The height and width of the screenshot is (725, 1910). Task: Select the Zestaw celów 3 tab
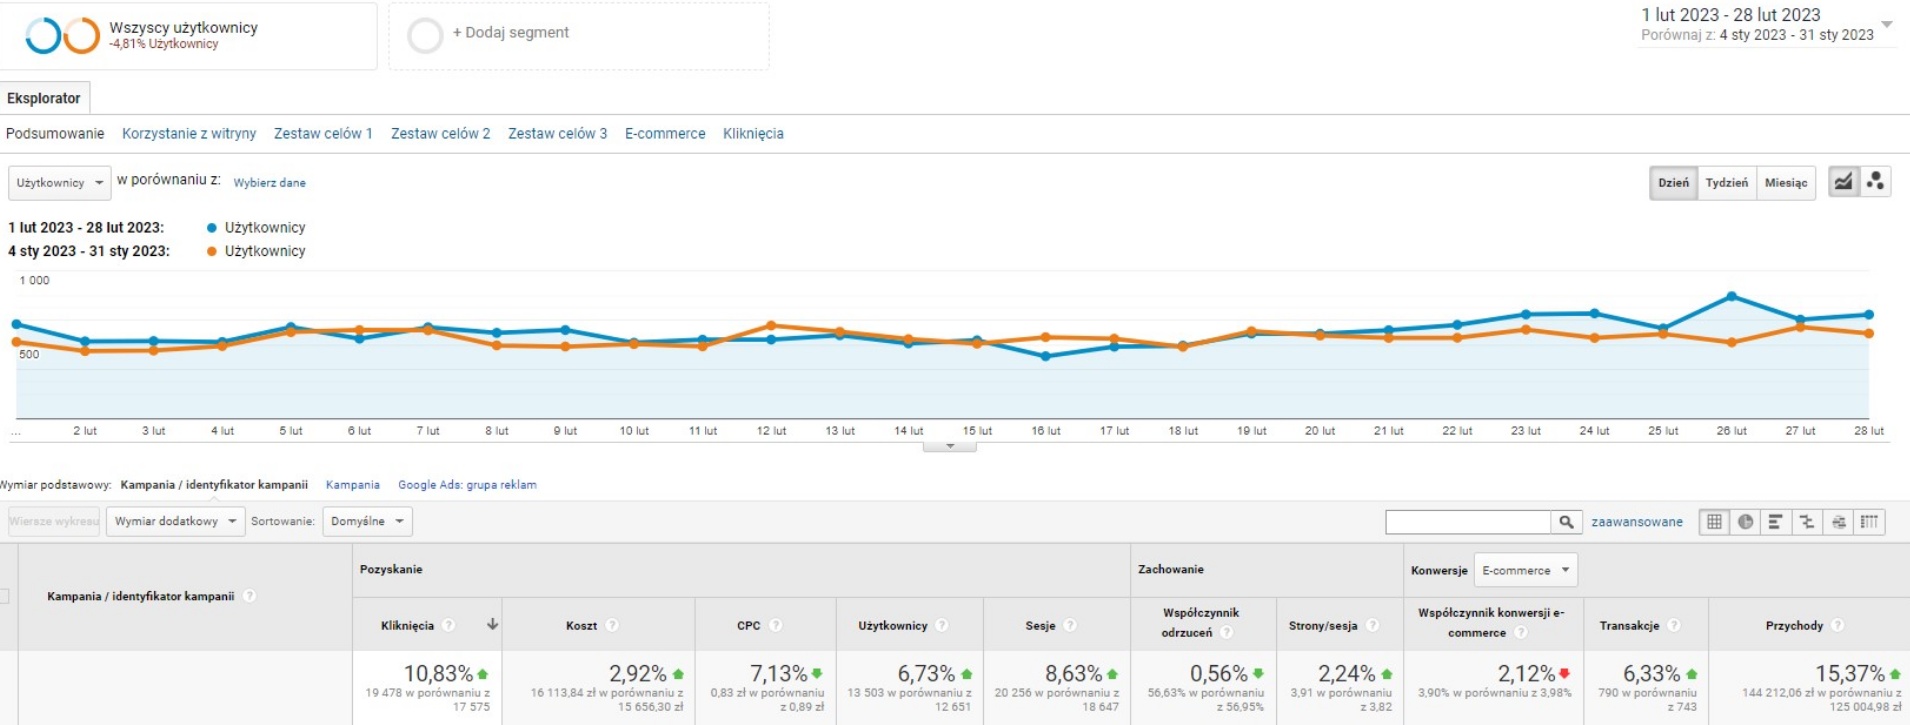coord(557,133)
